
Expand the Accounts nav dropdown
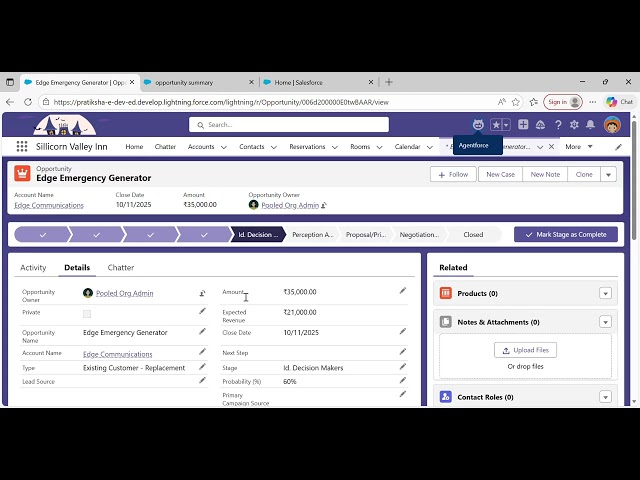tap(224, 147)
